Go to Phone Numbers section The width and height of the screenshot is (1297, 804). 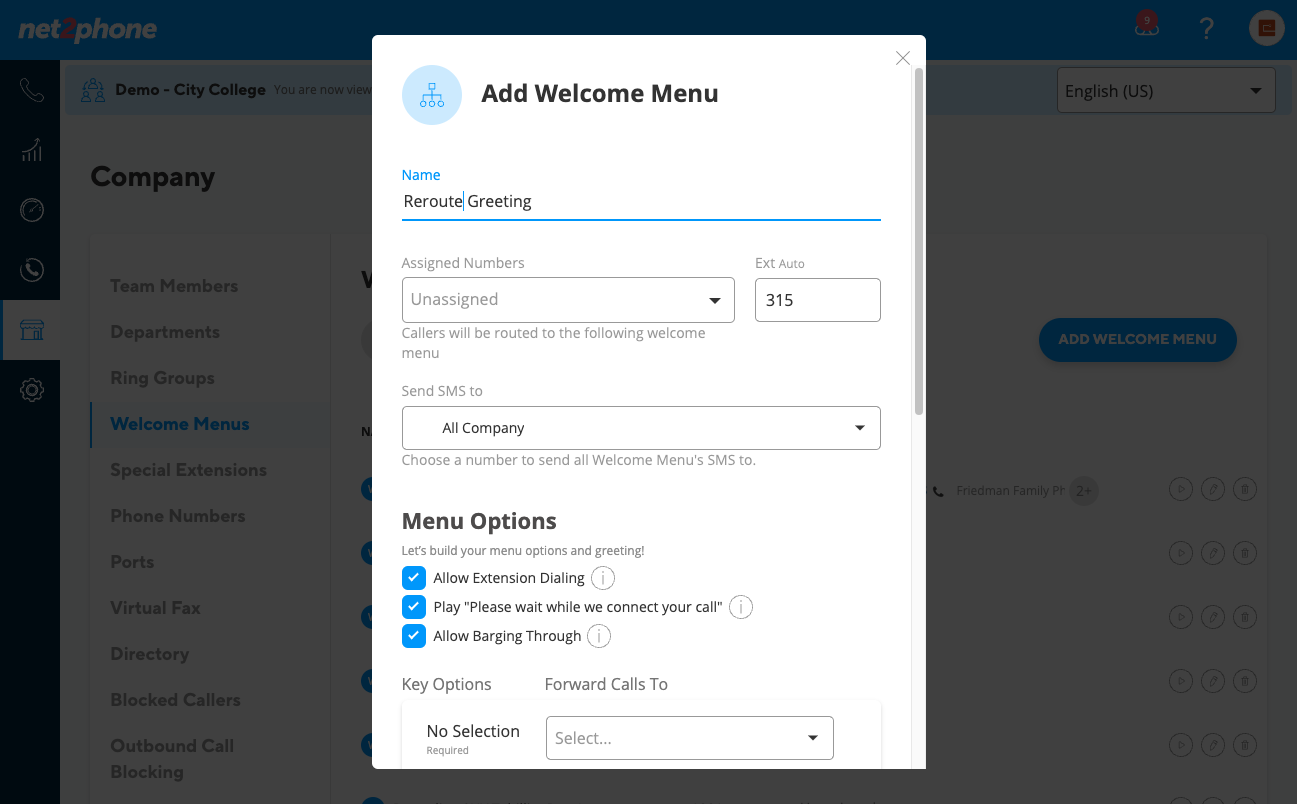178,516
